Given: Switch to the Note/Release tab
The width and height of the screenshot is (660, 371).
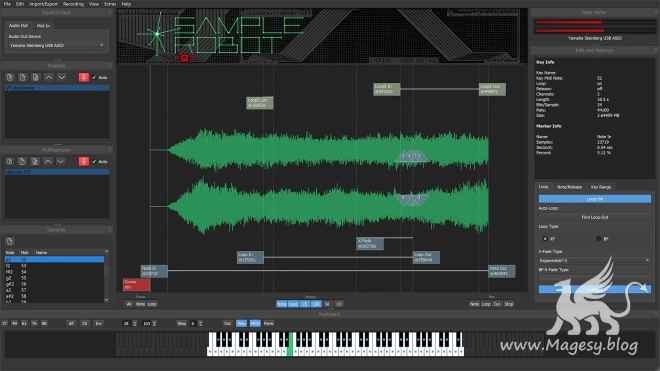Looking at the screenshot, I should tap(570, 187).
